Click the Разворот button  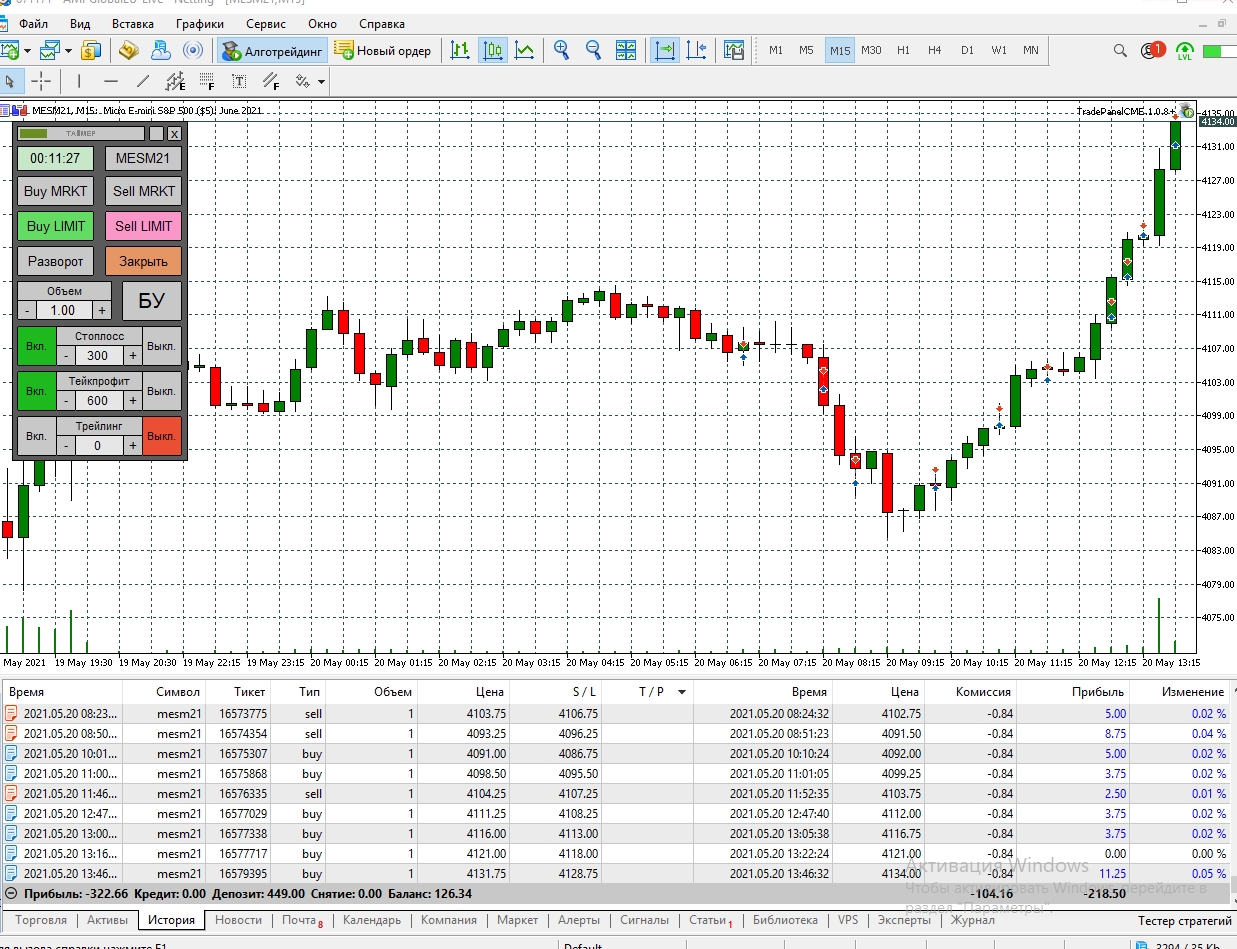coord(56,261)
